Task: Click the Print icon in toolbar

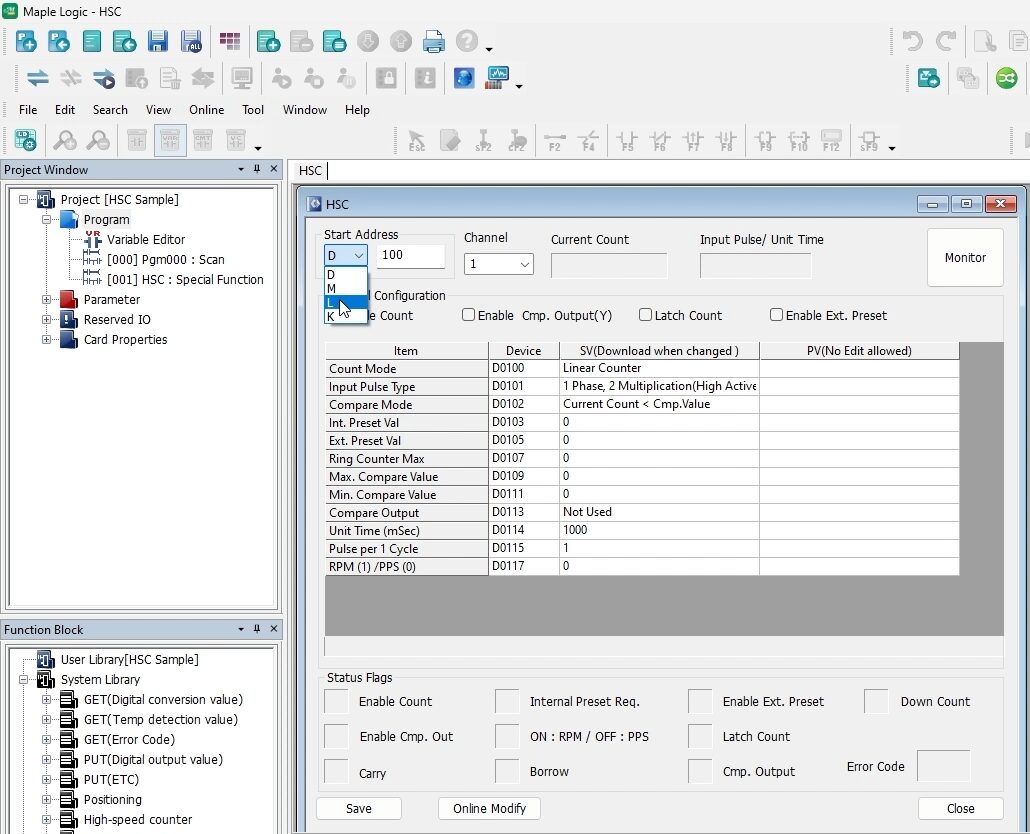Action: pos(434,41)
